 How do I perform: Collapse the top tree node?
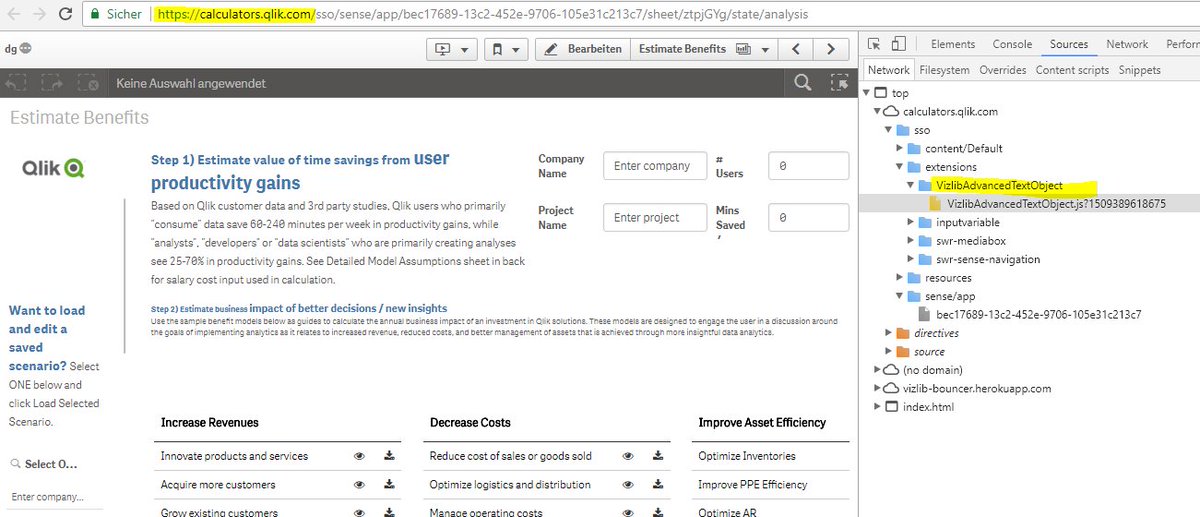[866, 93]
